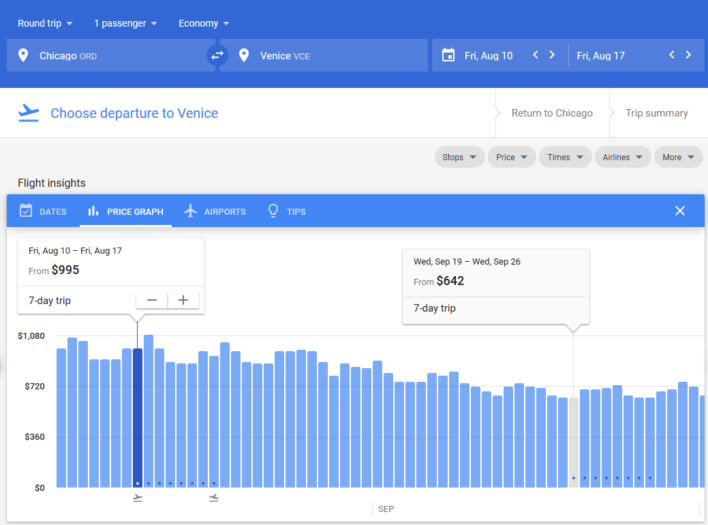
Task: Open the Economy class dropdown
Action: pyautogui.click(x=203, y=23)
